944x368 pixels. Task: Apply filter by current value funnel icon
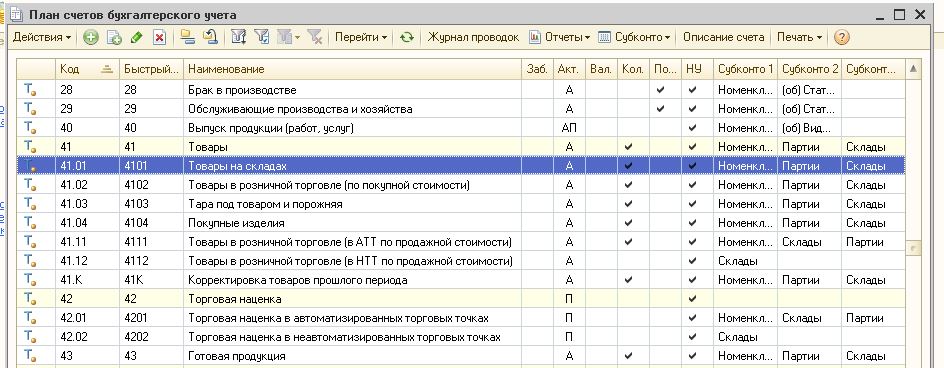click(x=262, y=37)
